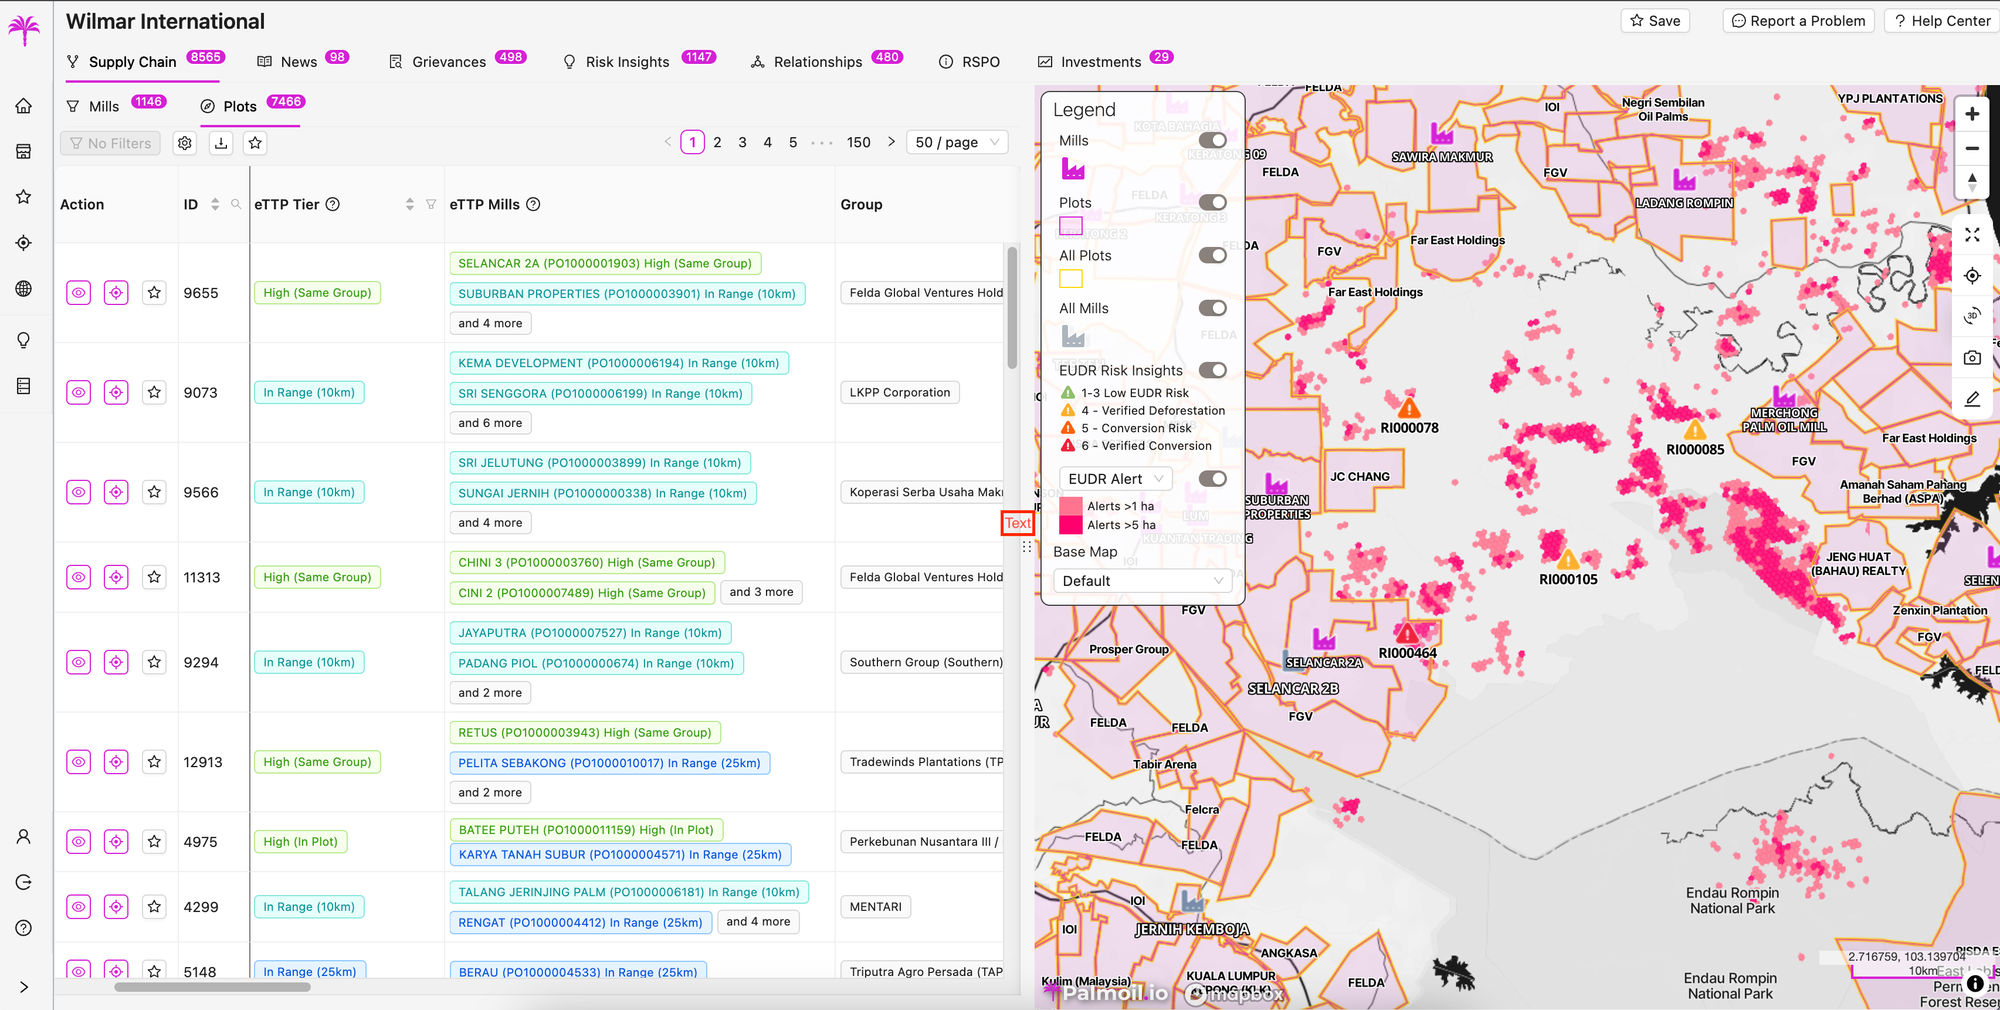Locate plot 9566 on map

tap(116, 492)
